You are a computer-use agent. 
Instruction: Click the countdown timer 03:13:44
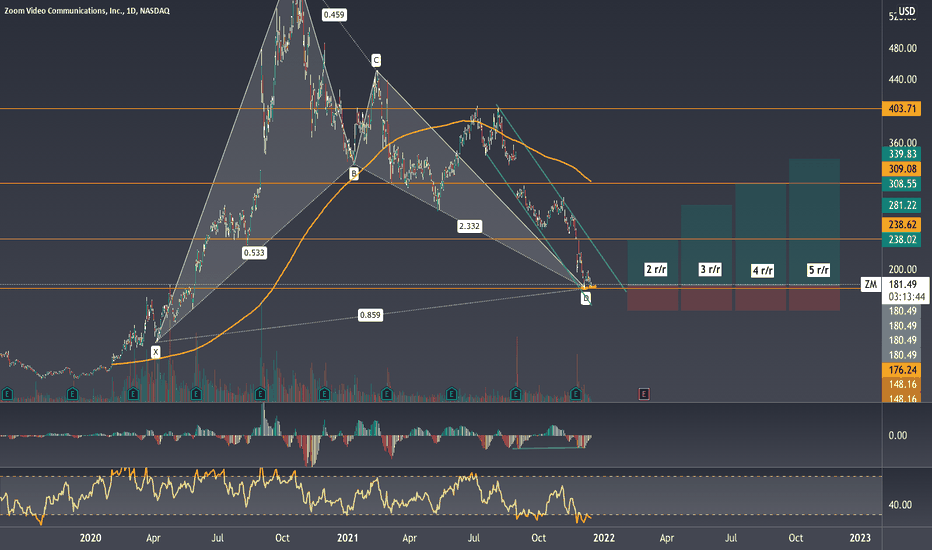click(906, 297)
